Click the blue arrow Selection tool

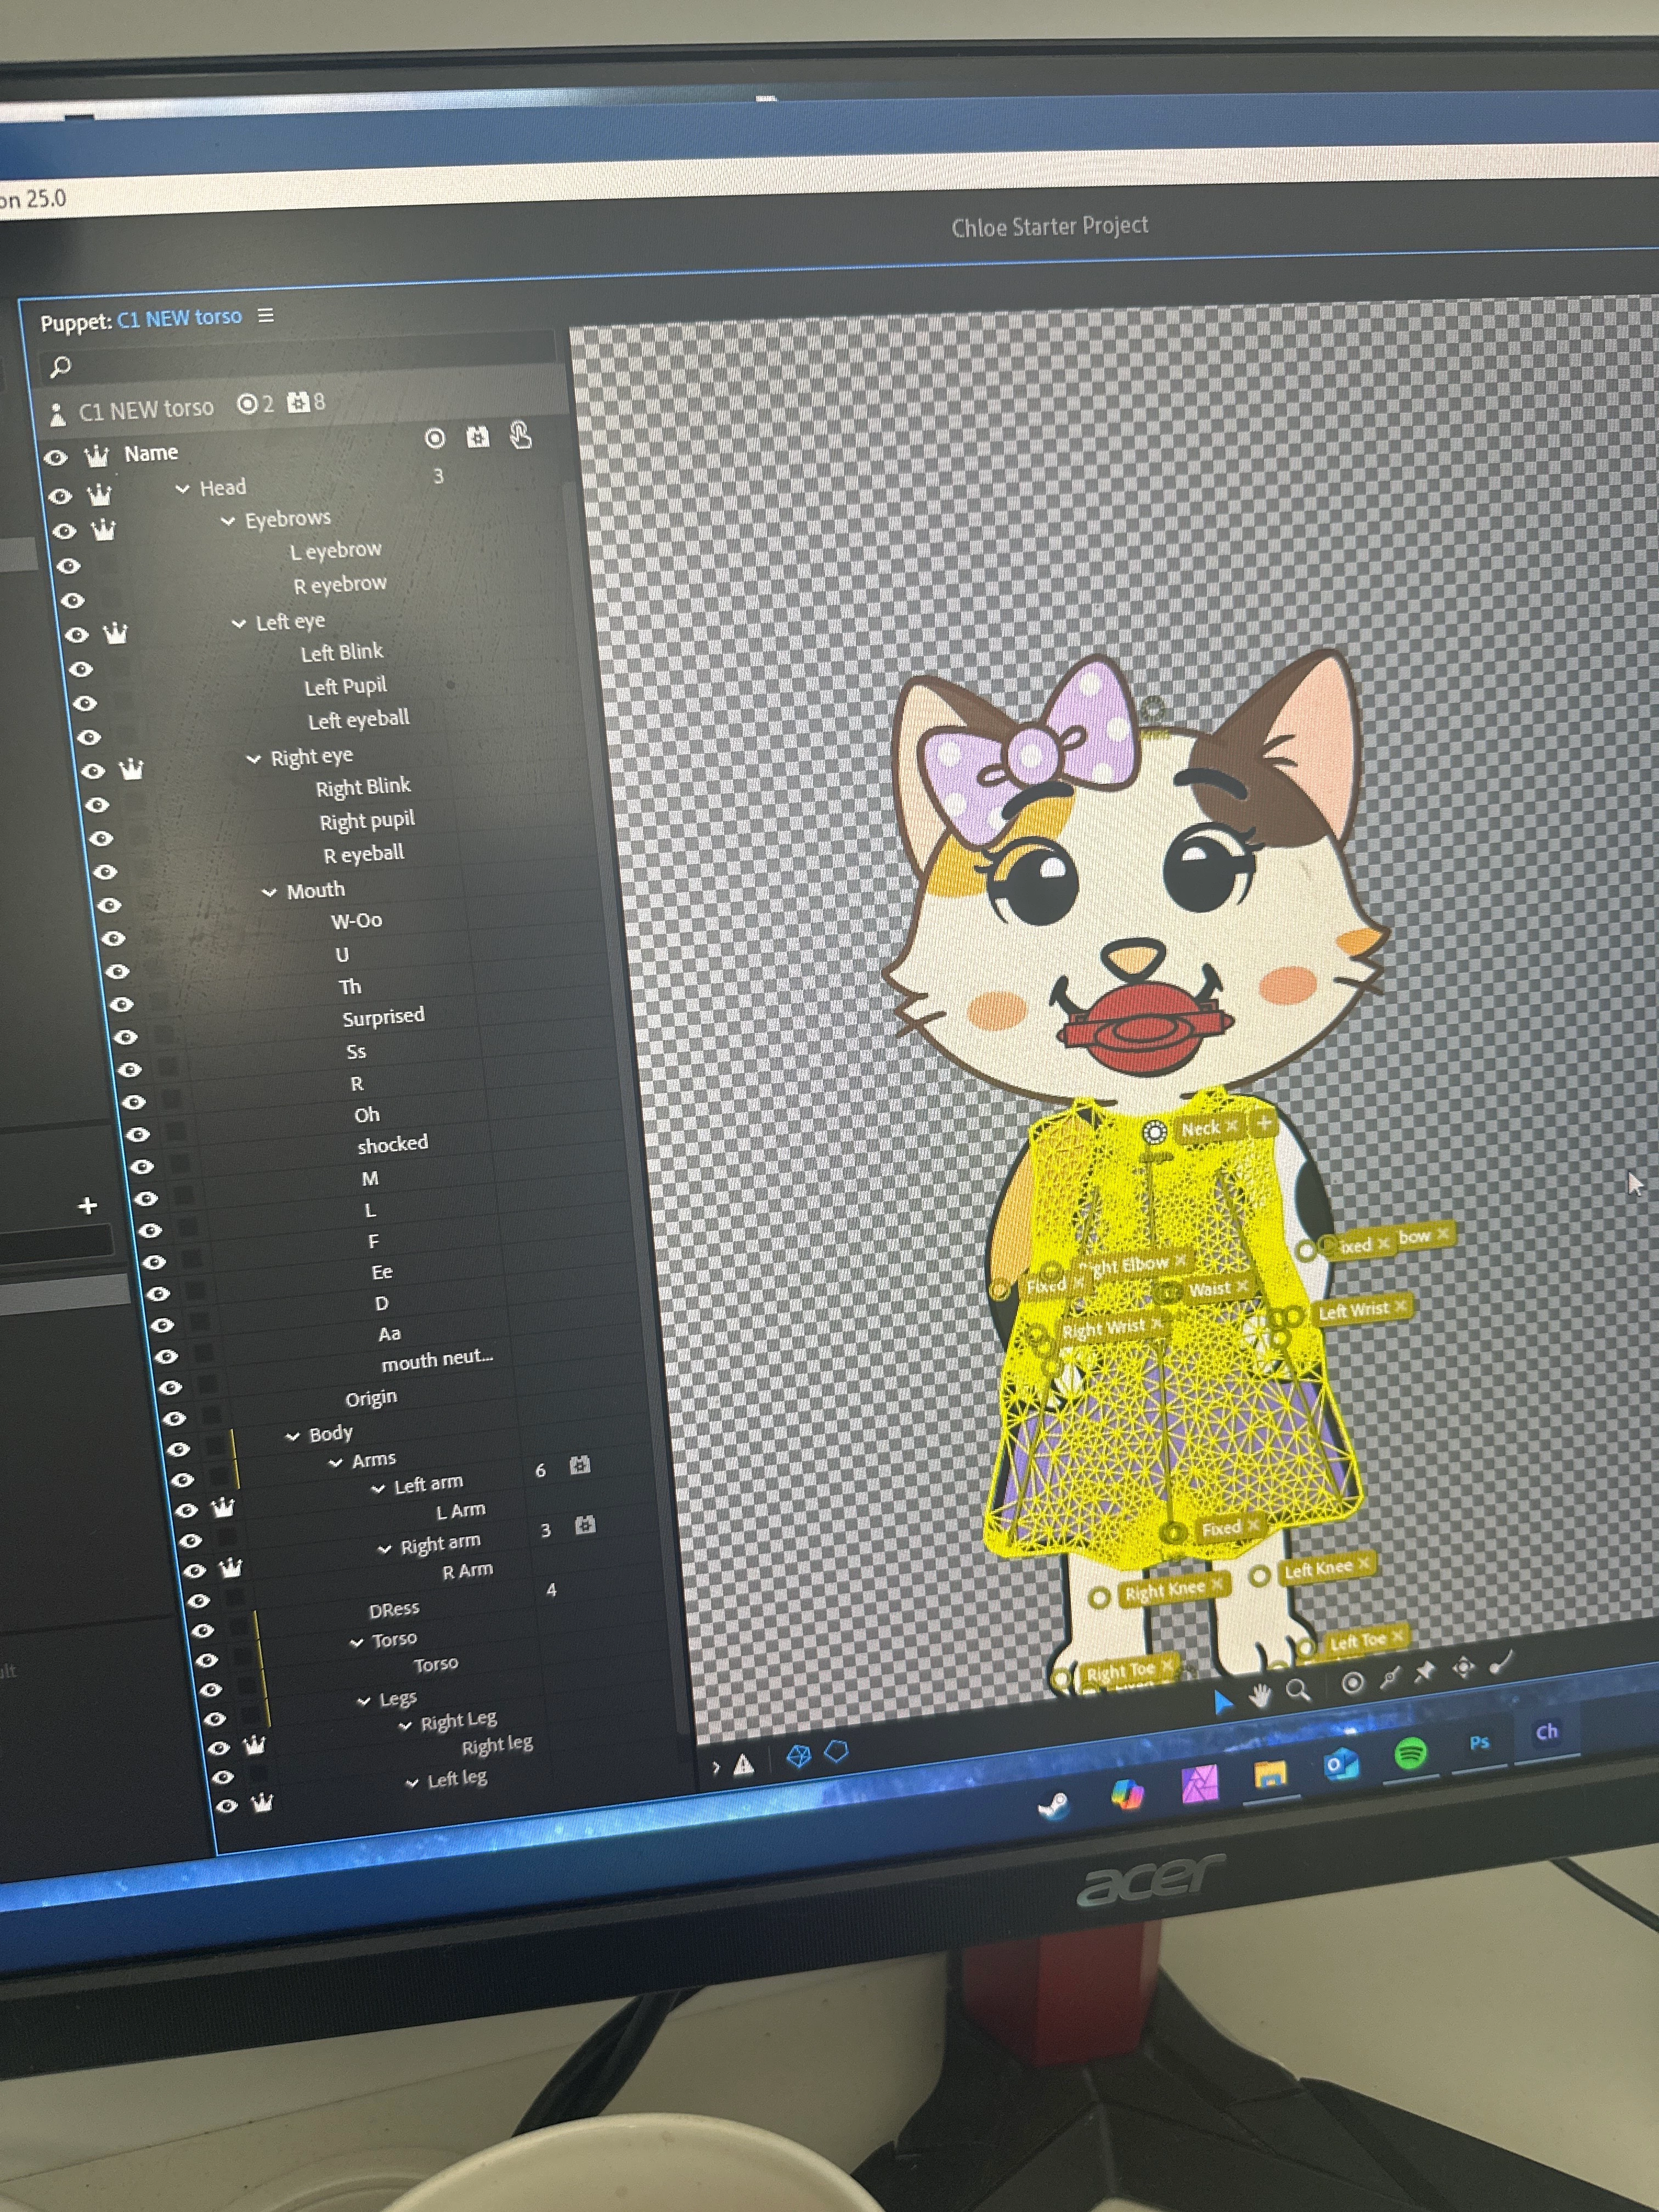coord(1221,1700)
